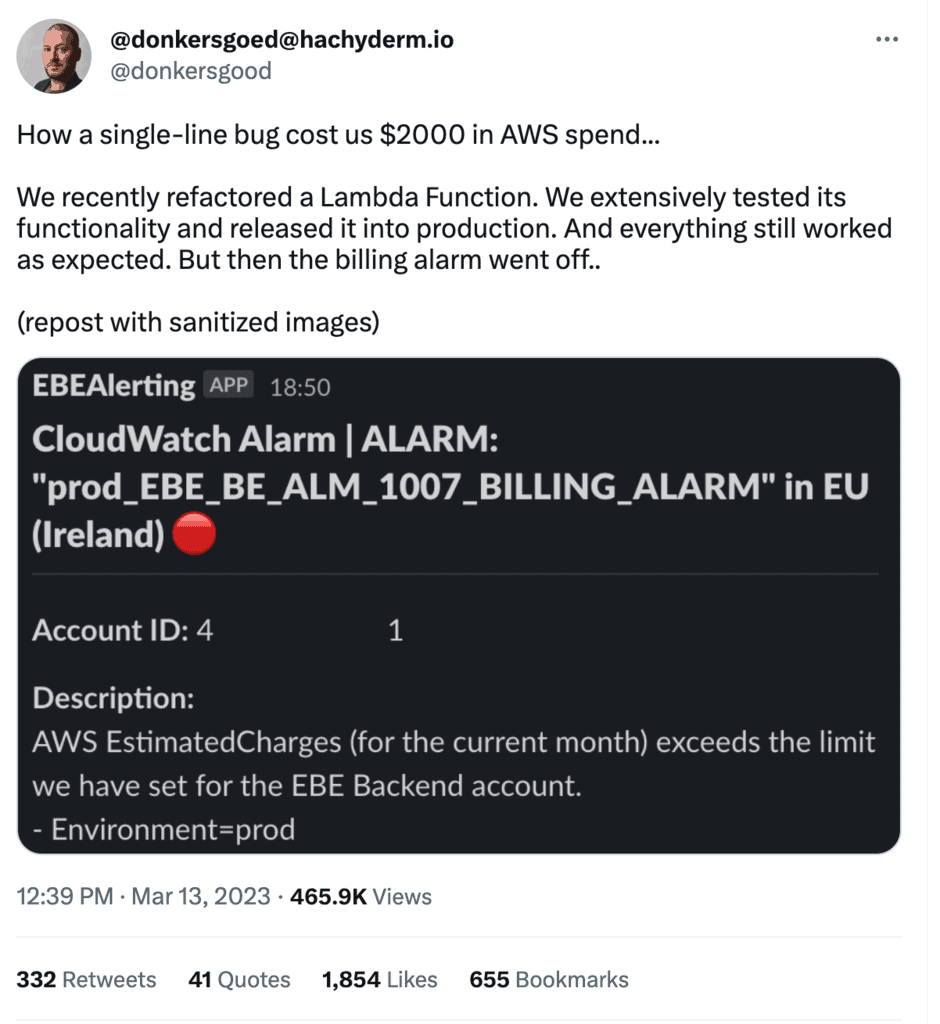Open the 41 Quotes list
The height and width of the screenshot is (1024, 940).
click(239, 979)
